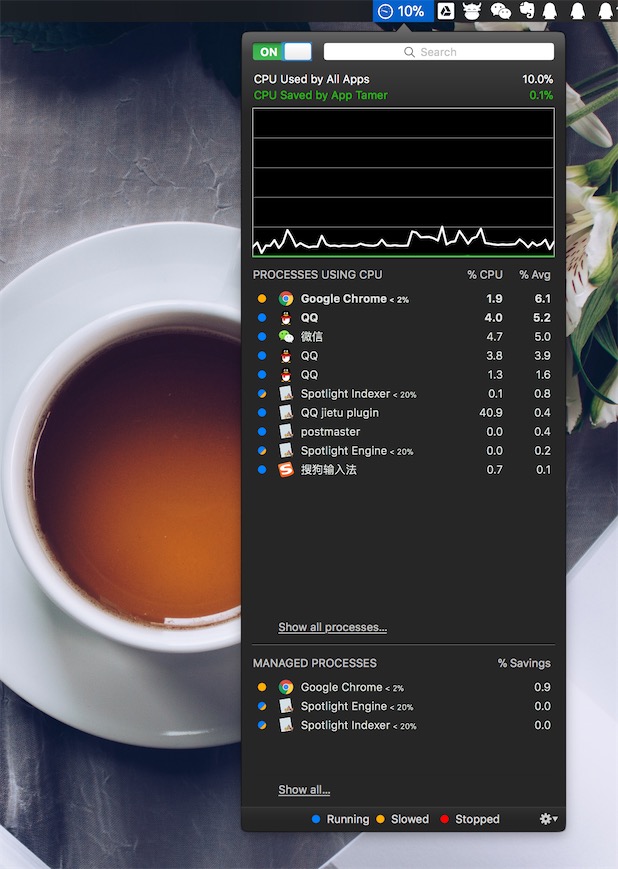This screenshot has width=618, height=869.
Task: Click half-orange status dot of Spotlight Indexer in CPU list
Action: [x=262, y=393]
